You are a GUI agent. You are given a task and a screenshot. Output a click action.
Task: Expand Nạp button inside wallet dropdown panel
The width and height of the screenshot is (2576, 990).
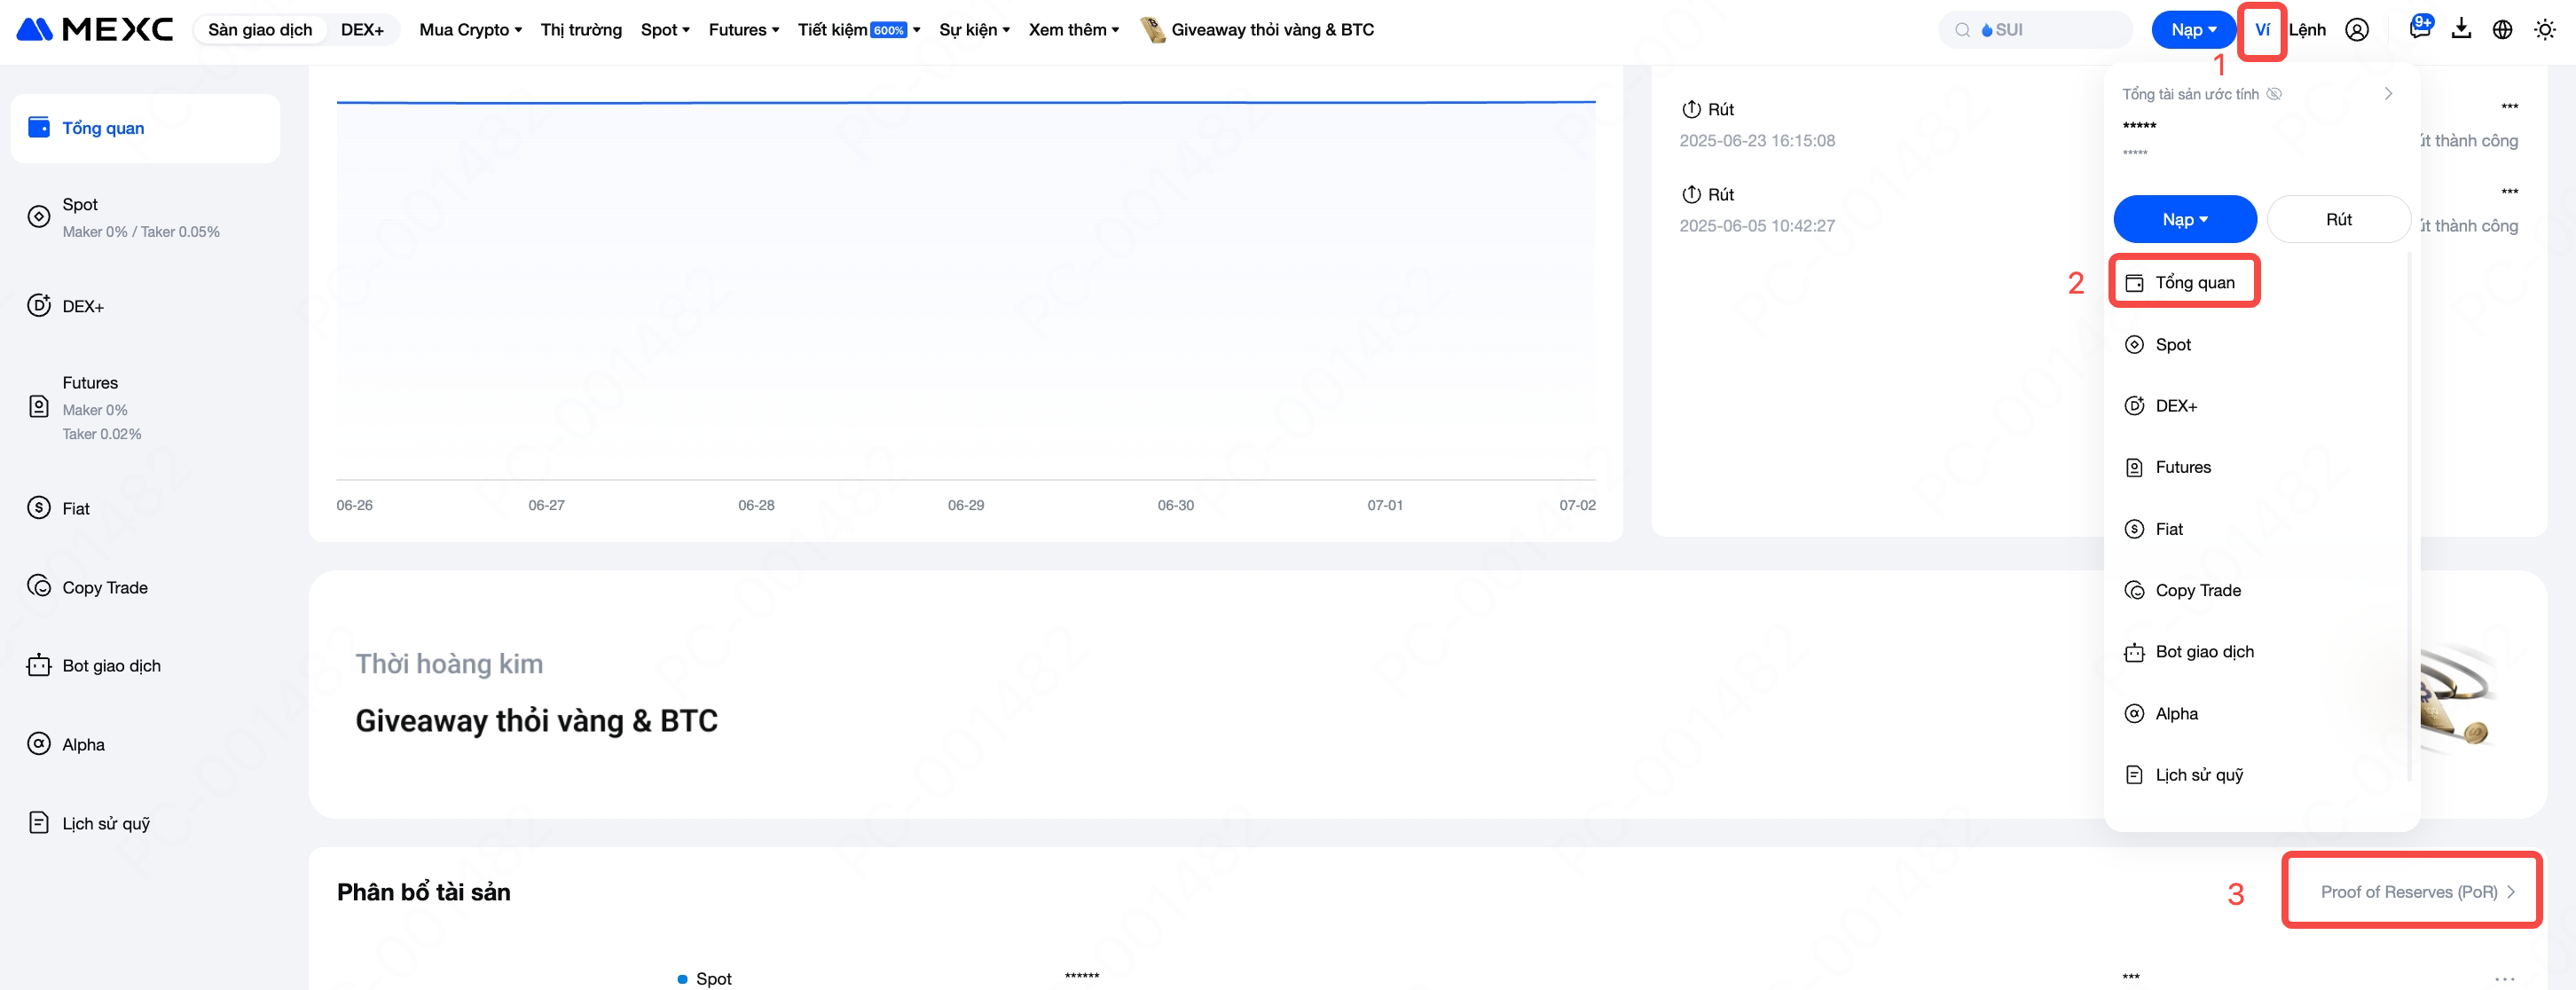pos(2185,219)
